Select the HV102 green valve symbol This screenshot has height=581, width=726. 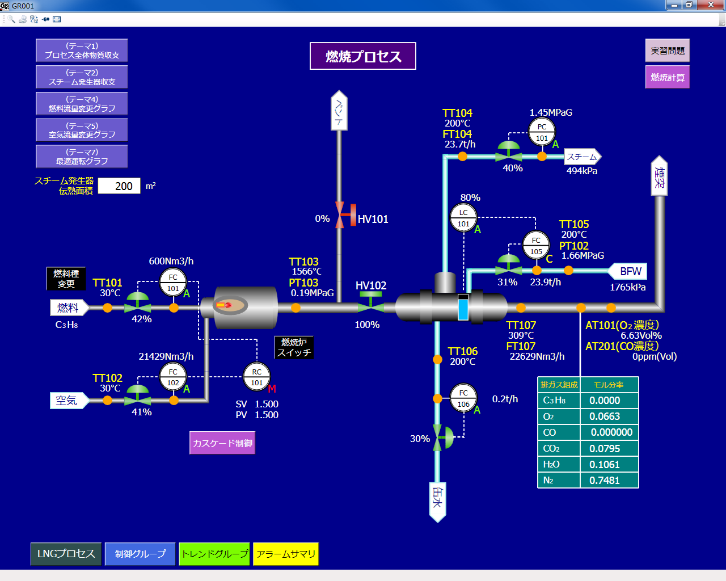point(369,307)
